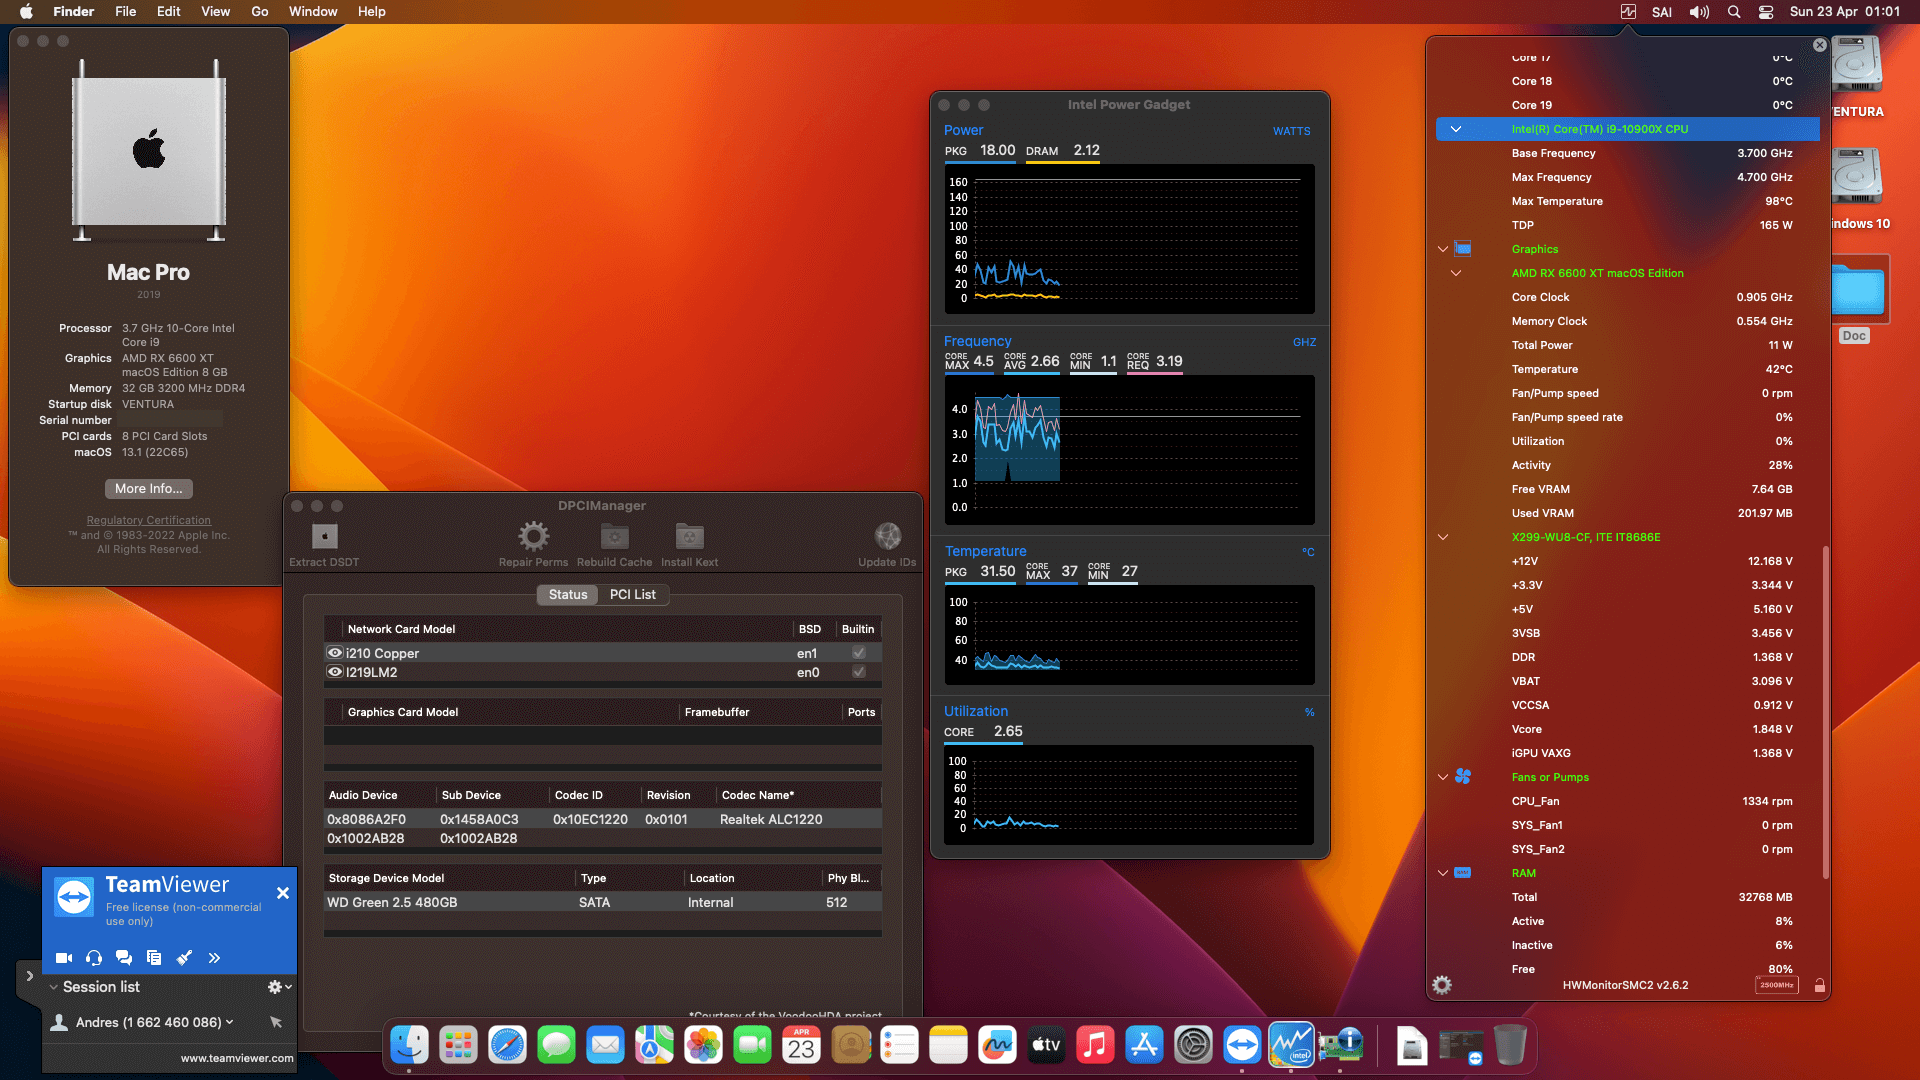Screen dimensions: 1920x1080
Task: Click the Update IDs icon
Action: click(x=887, y=536)
